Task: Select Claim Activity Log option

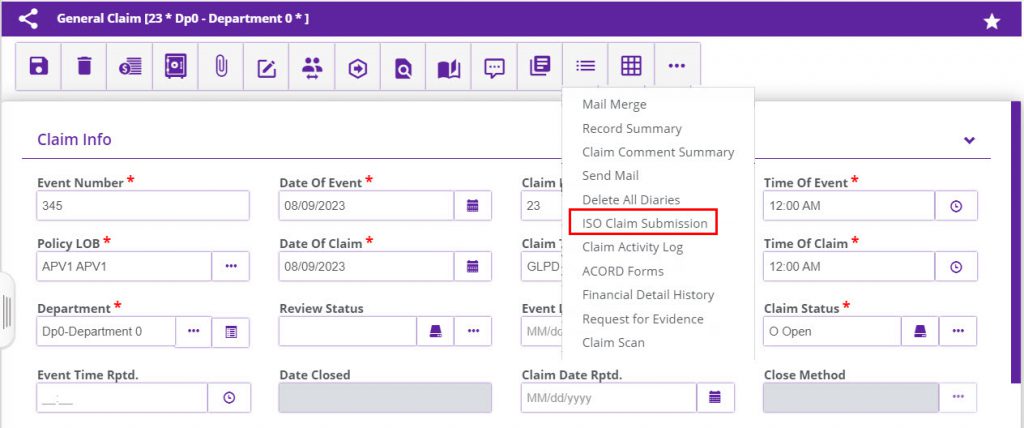Action: tap(632, 247)
